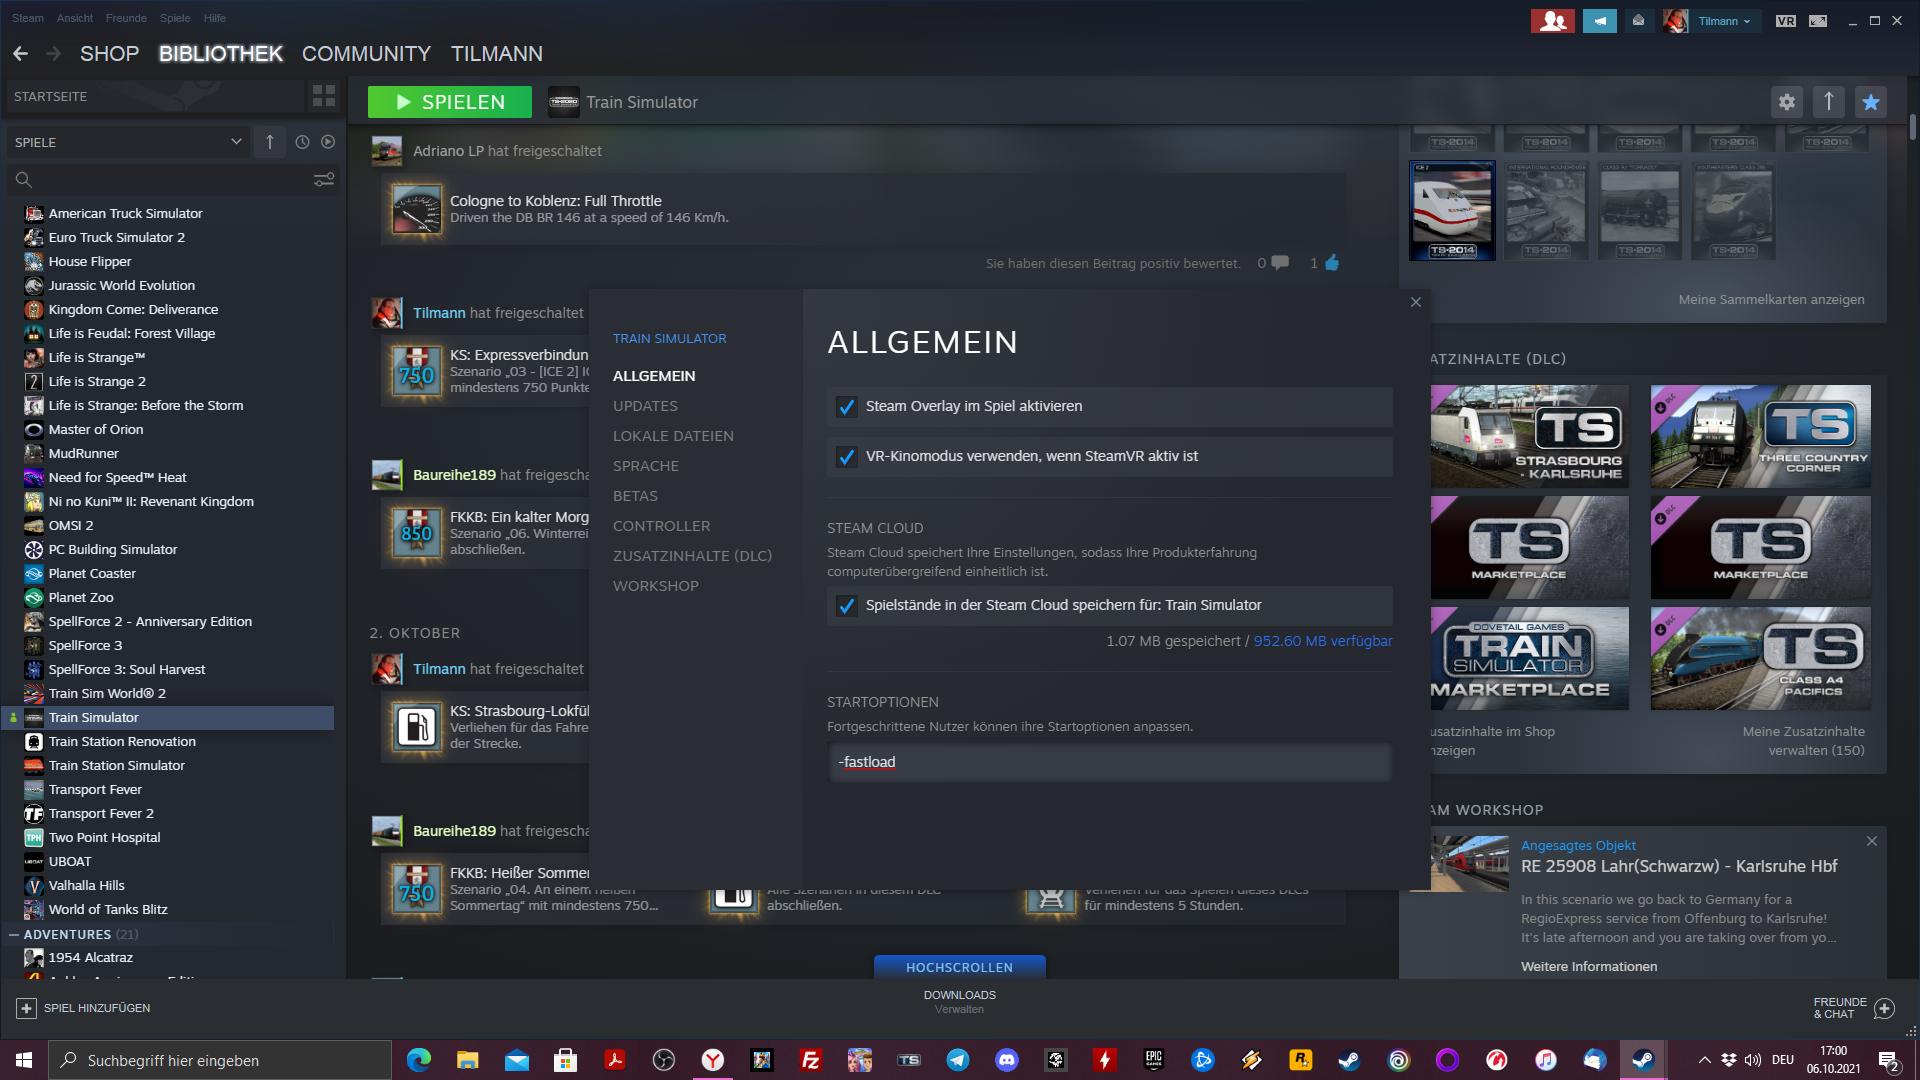Click the 952.60 MB verfügbar link
The height and width of the screenshot is (1080, 1920).
pyautogui.click(x=1322, y=641)
